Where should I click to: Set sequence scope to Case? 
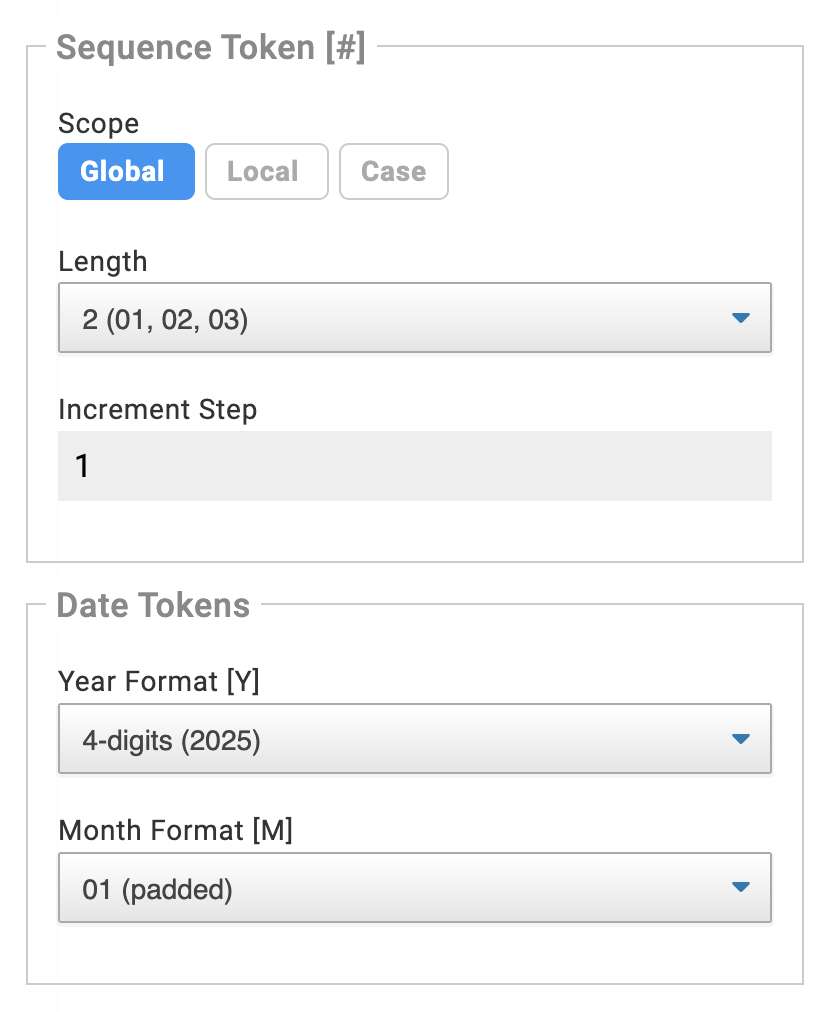[393, 172]
